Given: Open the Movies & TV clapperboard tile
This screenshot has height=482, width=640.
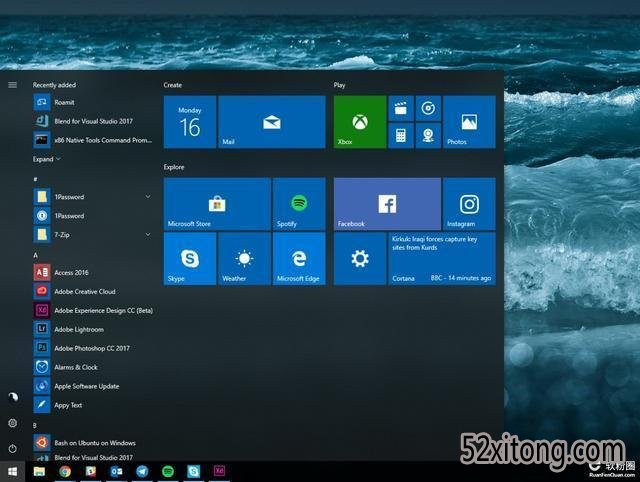Looking at the screenshot, I should point(401,108).
